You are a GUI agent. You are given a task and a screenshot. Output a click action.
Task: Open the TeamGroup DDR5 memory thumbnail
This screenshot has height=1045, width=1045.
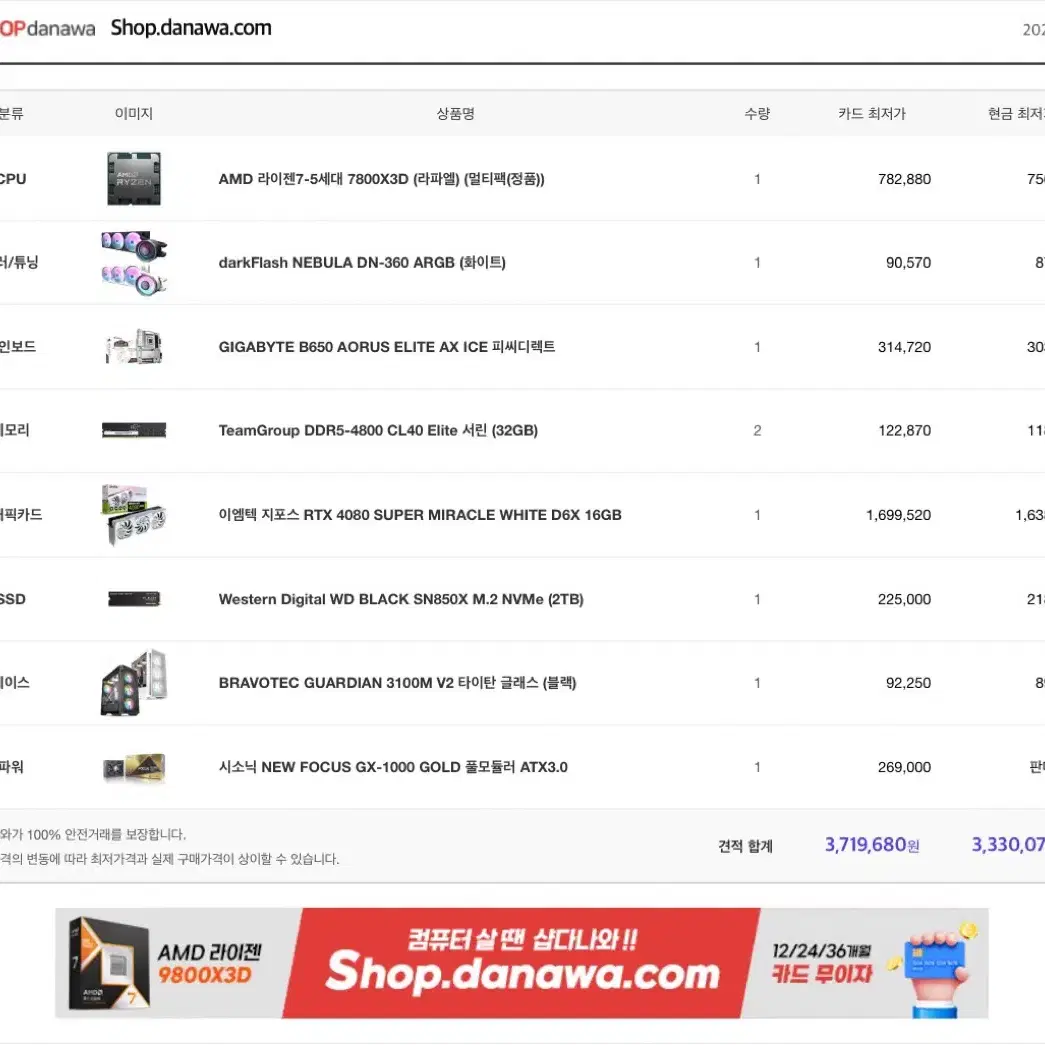(134, 431)
